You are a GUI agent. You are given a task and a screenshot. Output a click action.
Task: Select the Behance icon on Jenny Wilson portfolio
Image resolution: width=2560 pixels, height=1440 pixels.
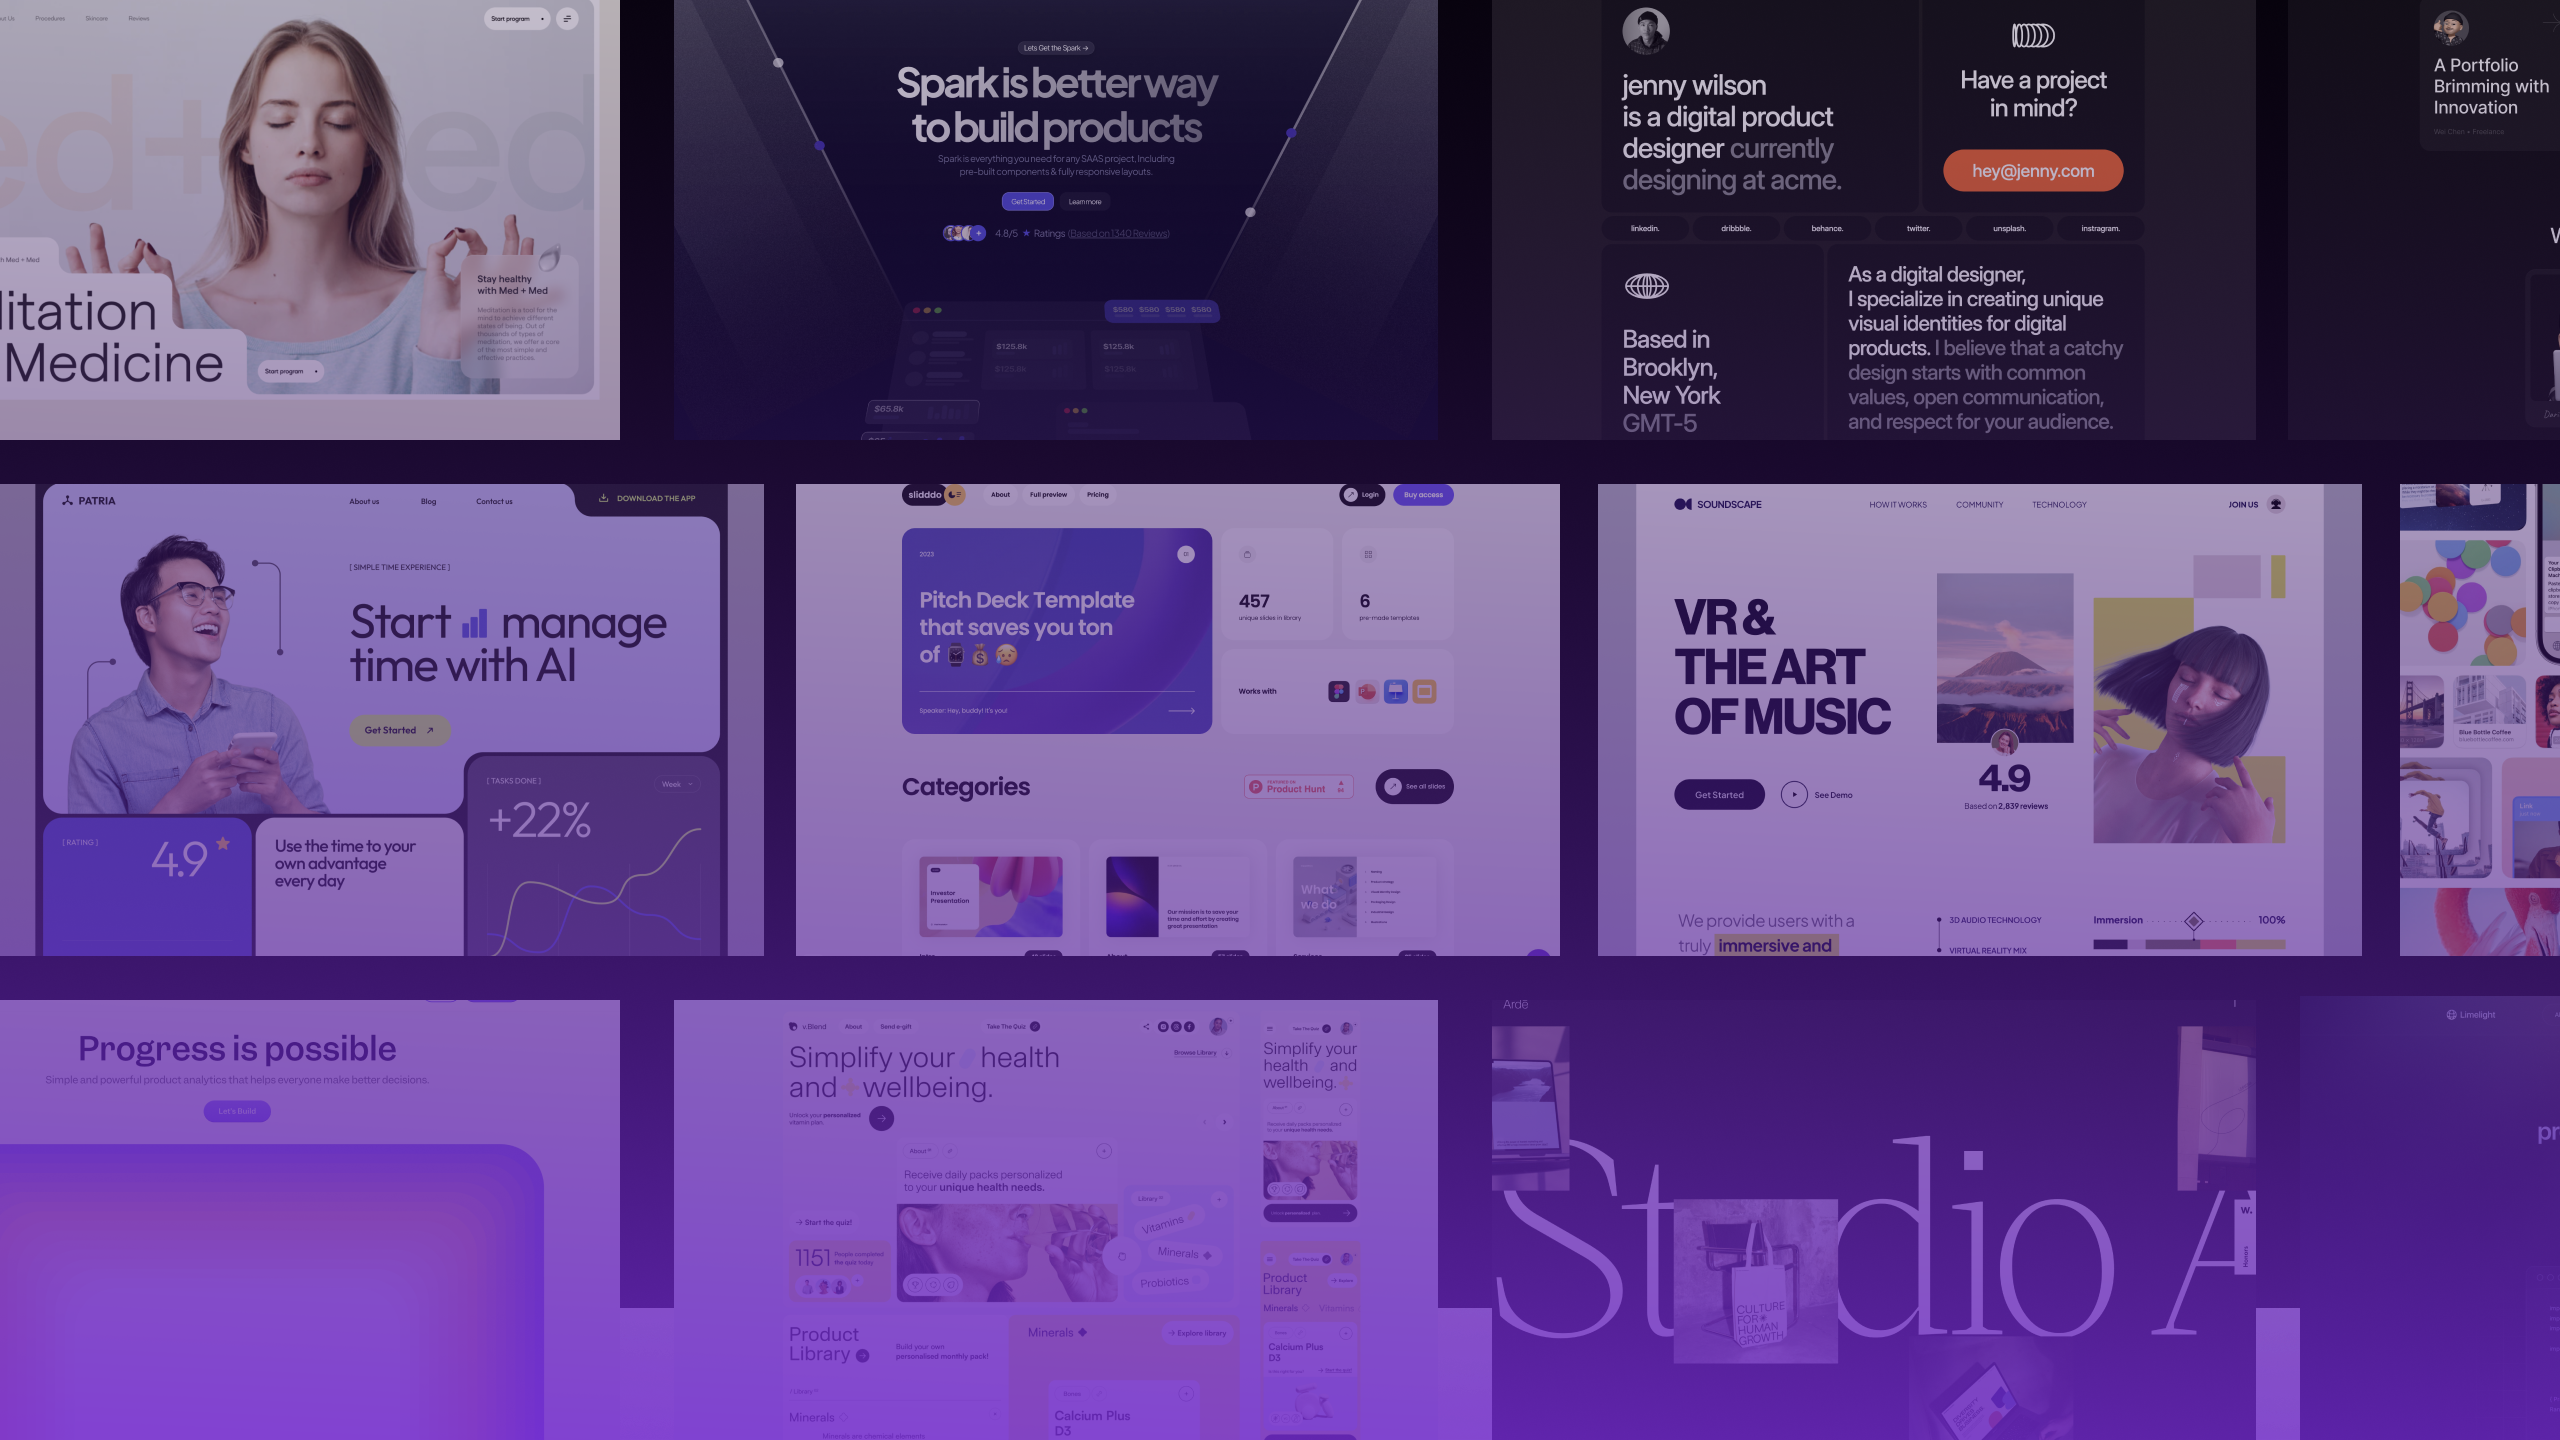click(1825, 229)
